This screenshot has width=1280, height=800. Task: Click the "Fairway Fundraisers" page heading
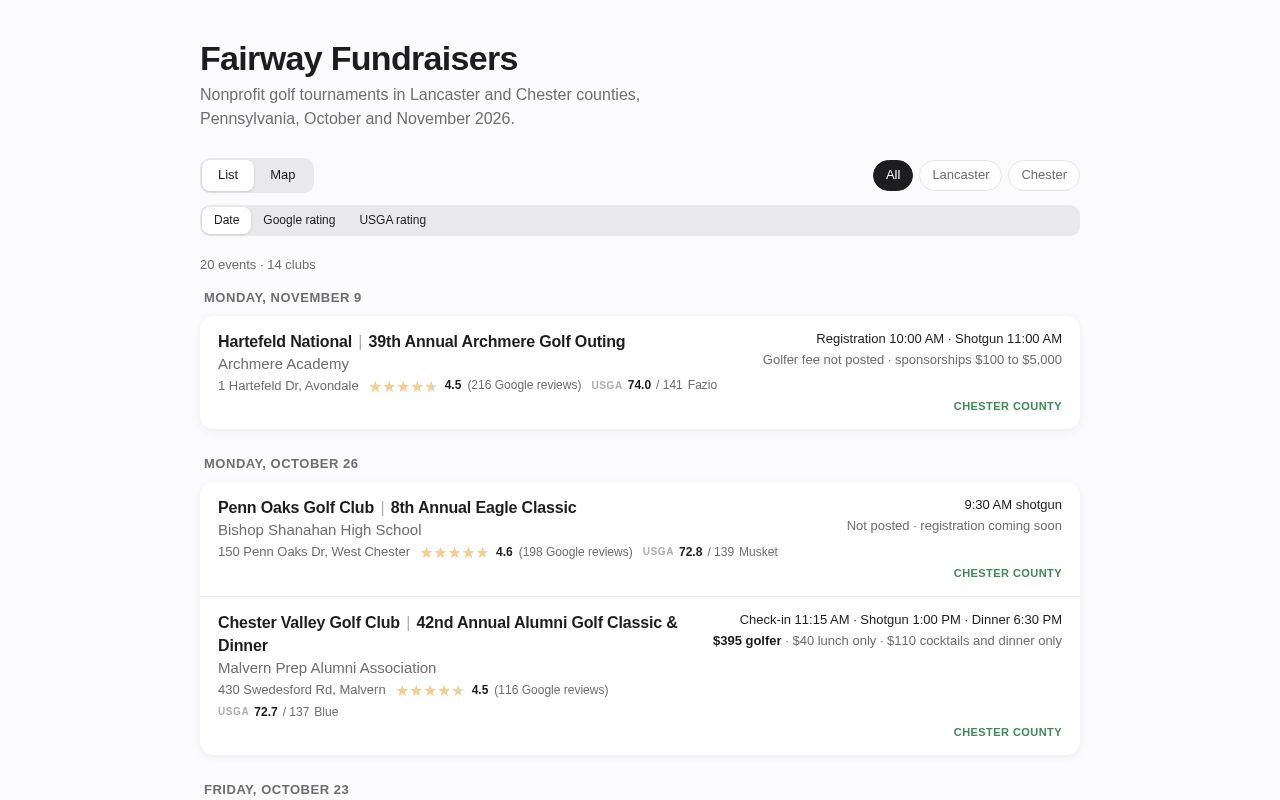pyautogui.click(x=359, y=59)
